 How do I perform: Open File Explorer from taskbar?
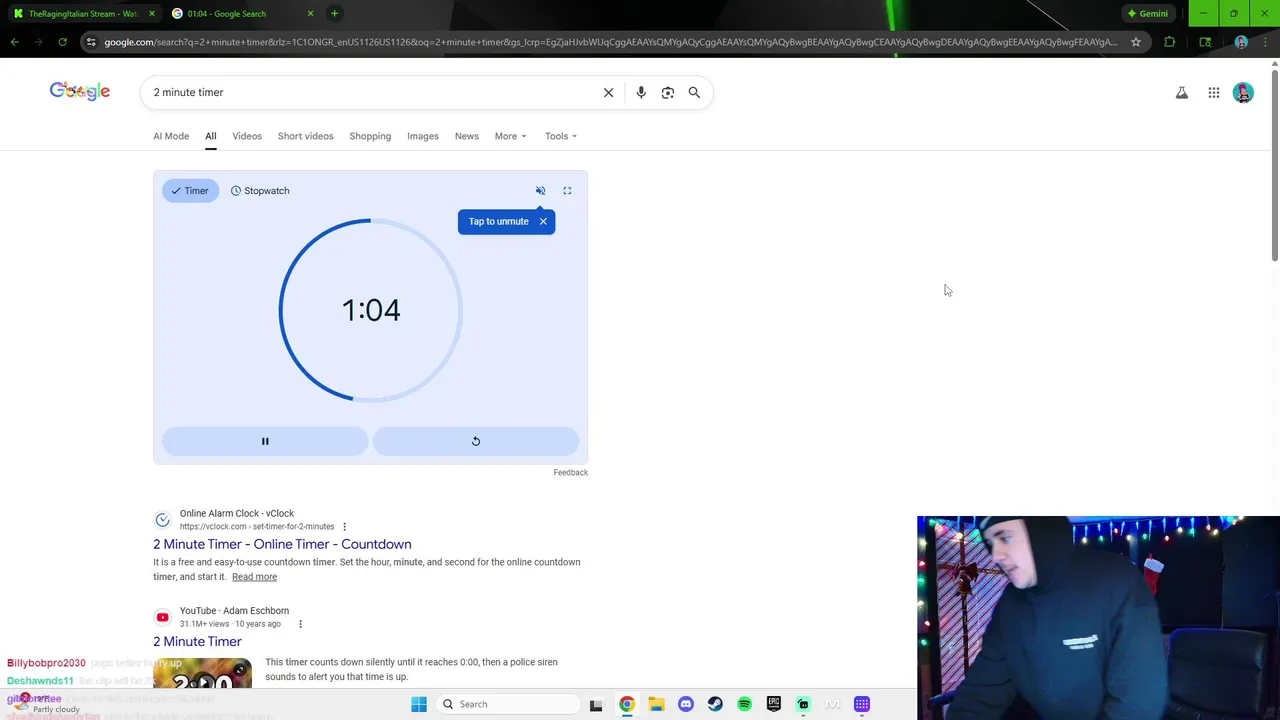pyautogui.click(x=656, y=704)
